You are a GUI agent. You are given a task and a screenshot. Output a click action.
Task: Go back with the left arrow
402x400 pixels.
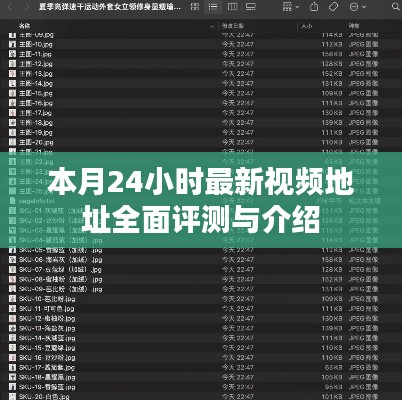click(10, 7)
